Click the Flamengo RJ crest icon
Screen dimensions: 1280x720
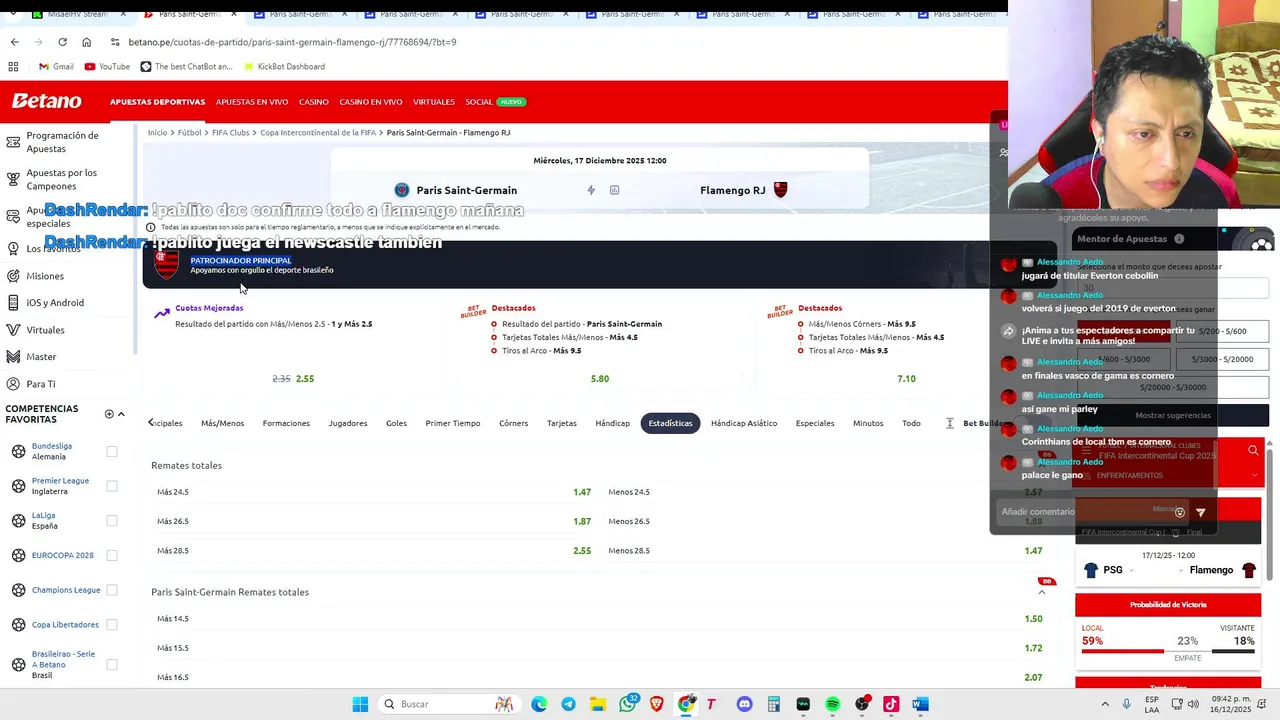tap(781, 190)
